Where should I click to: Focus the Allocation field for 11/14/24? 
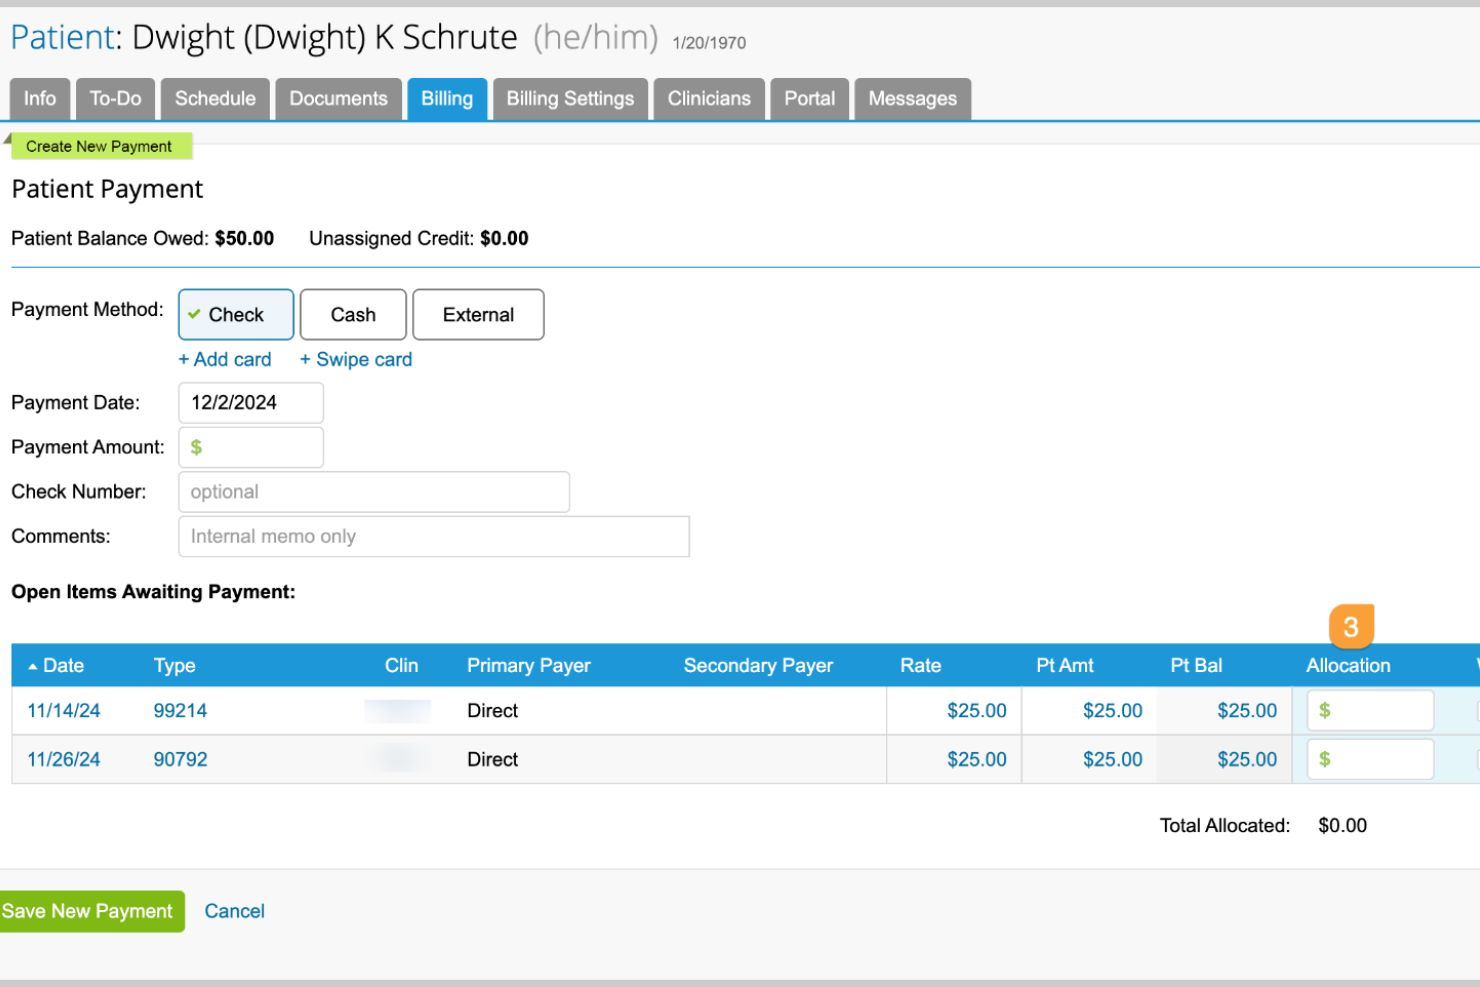point(1370,711)
